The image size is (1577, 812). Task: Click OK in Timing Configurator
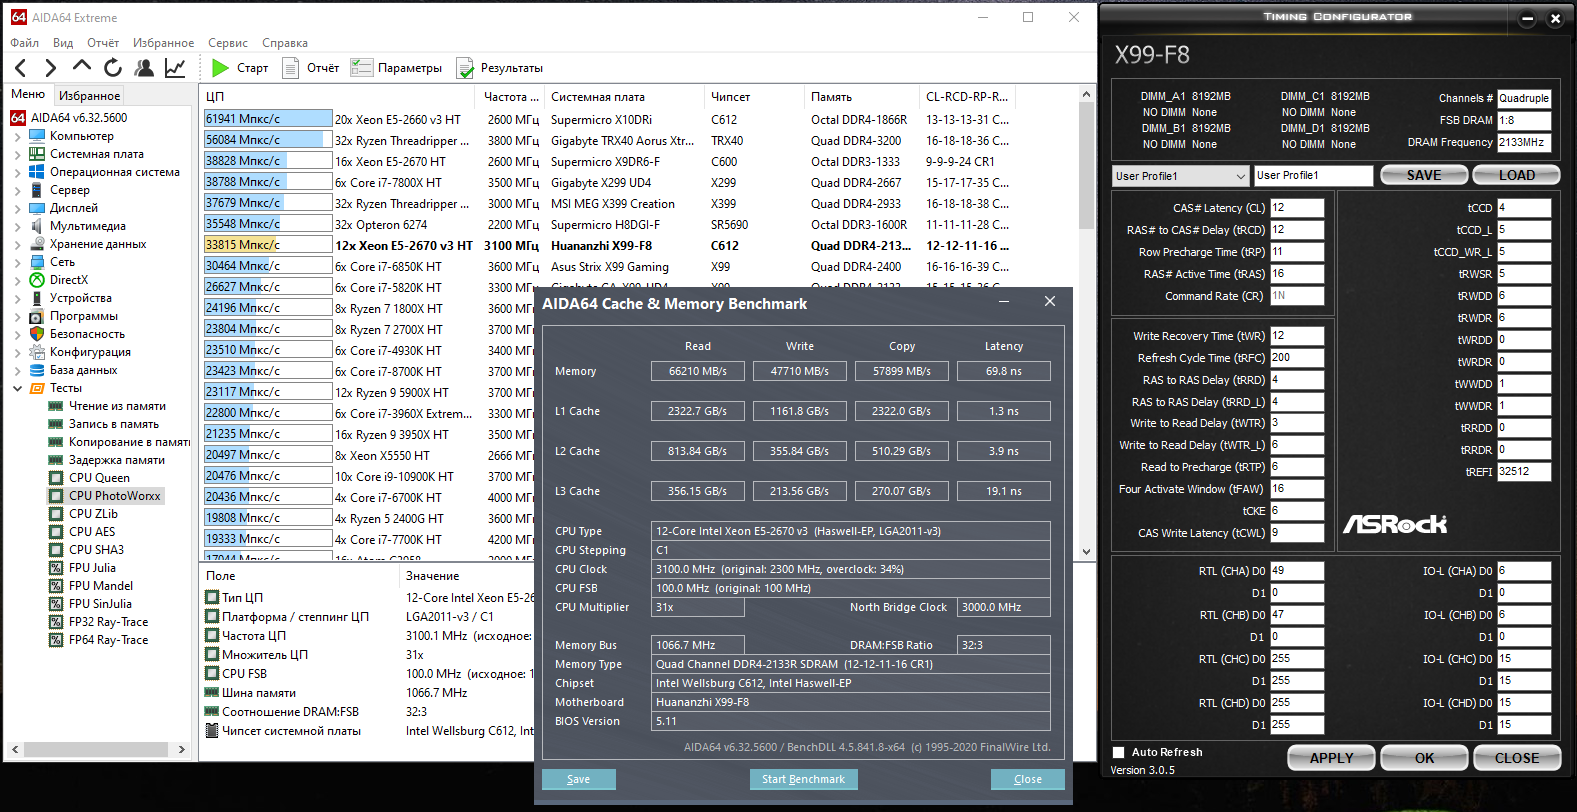pyautogui.click(x=1424, y=758)
